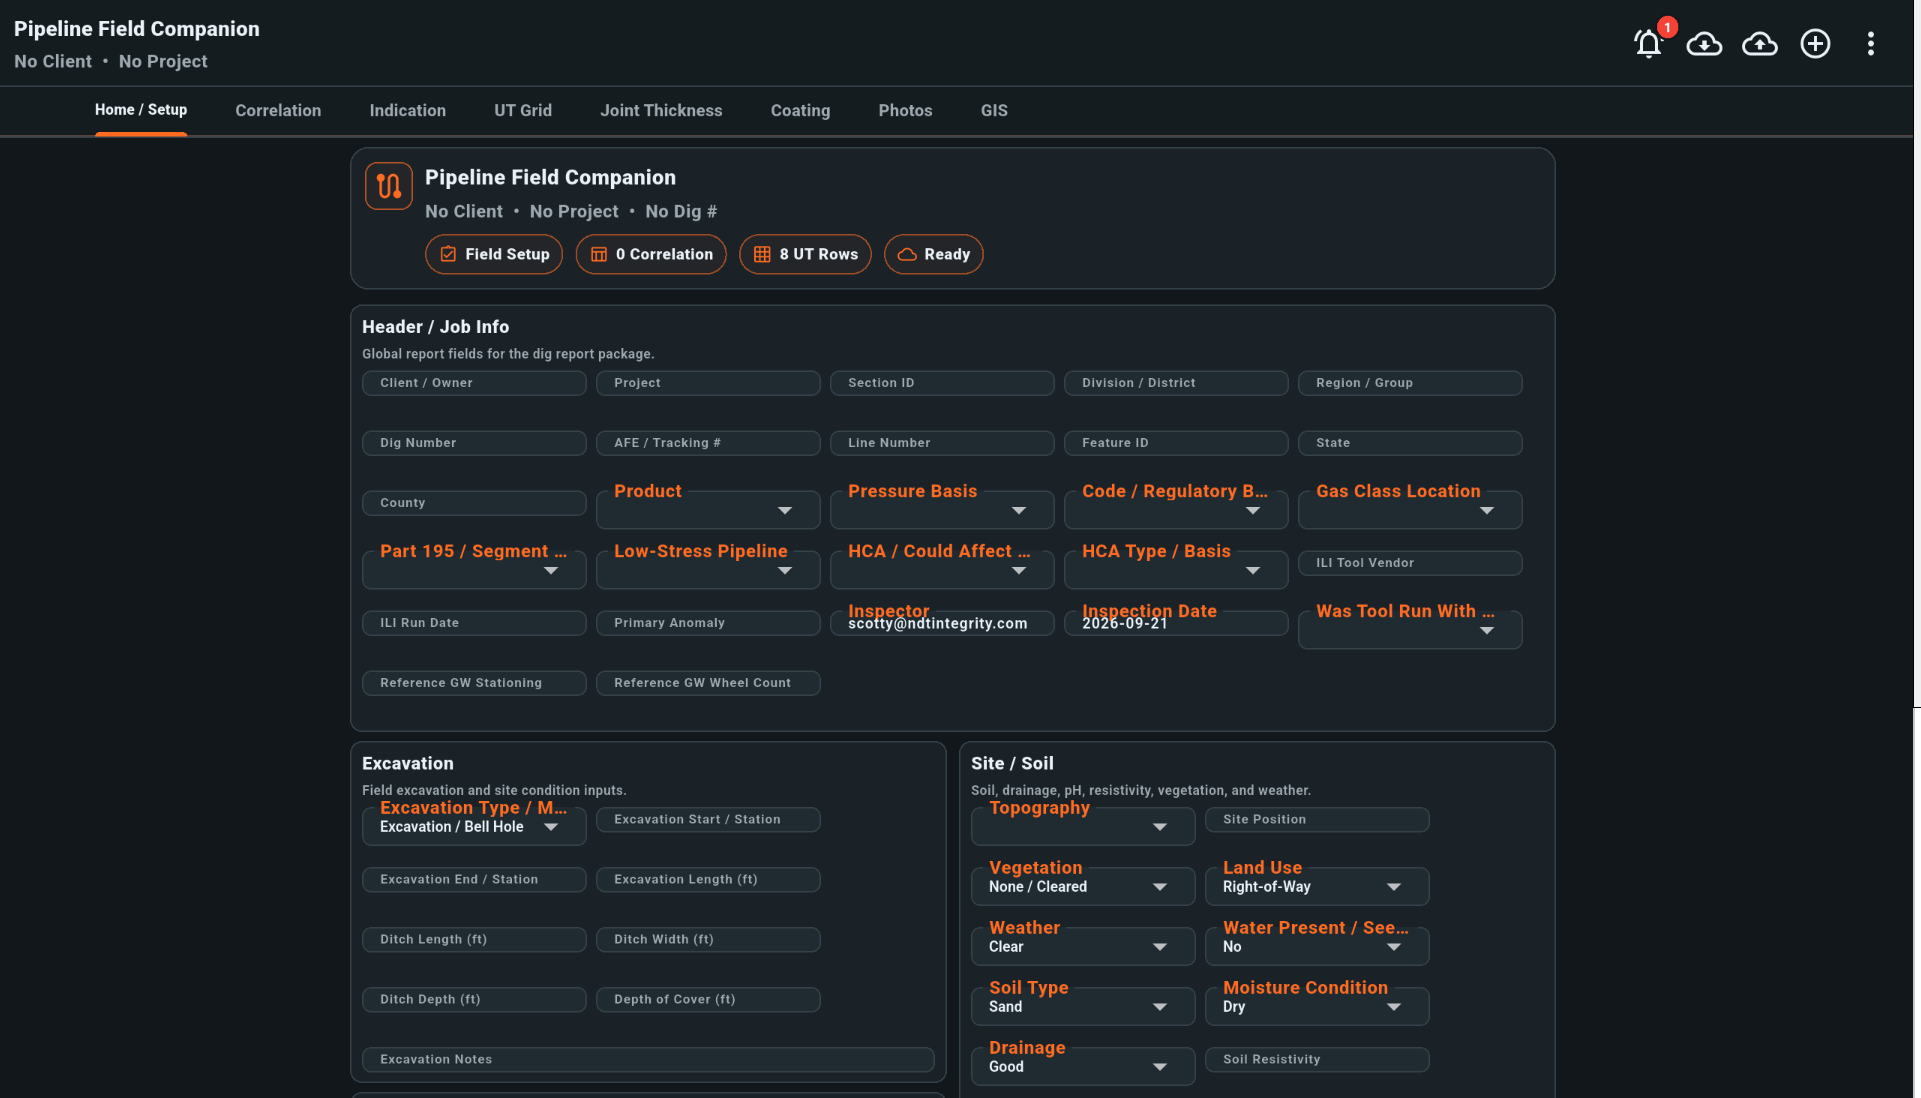Click the cloud download icon
Image resolution: width=1921 pixels, height=1098 pixels.
[x=1704, y=43]
